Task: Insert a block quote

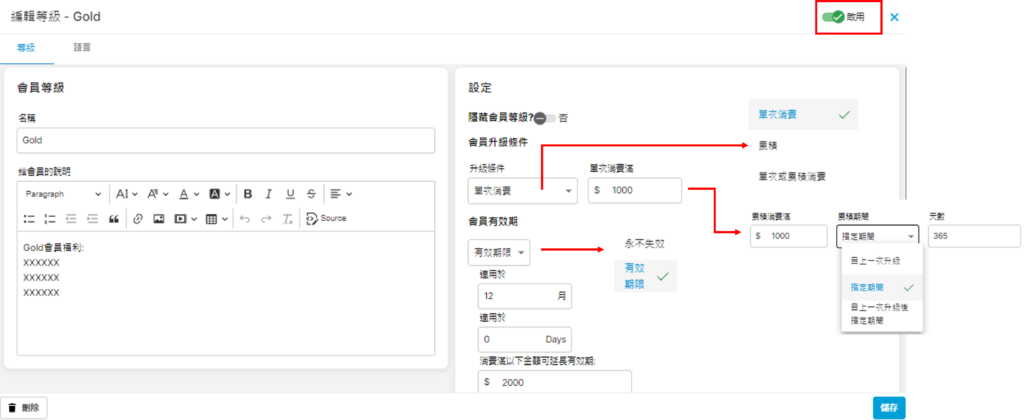Action: 113,218
